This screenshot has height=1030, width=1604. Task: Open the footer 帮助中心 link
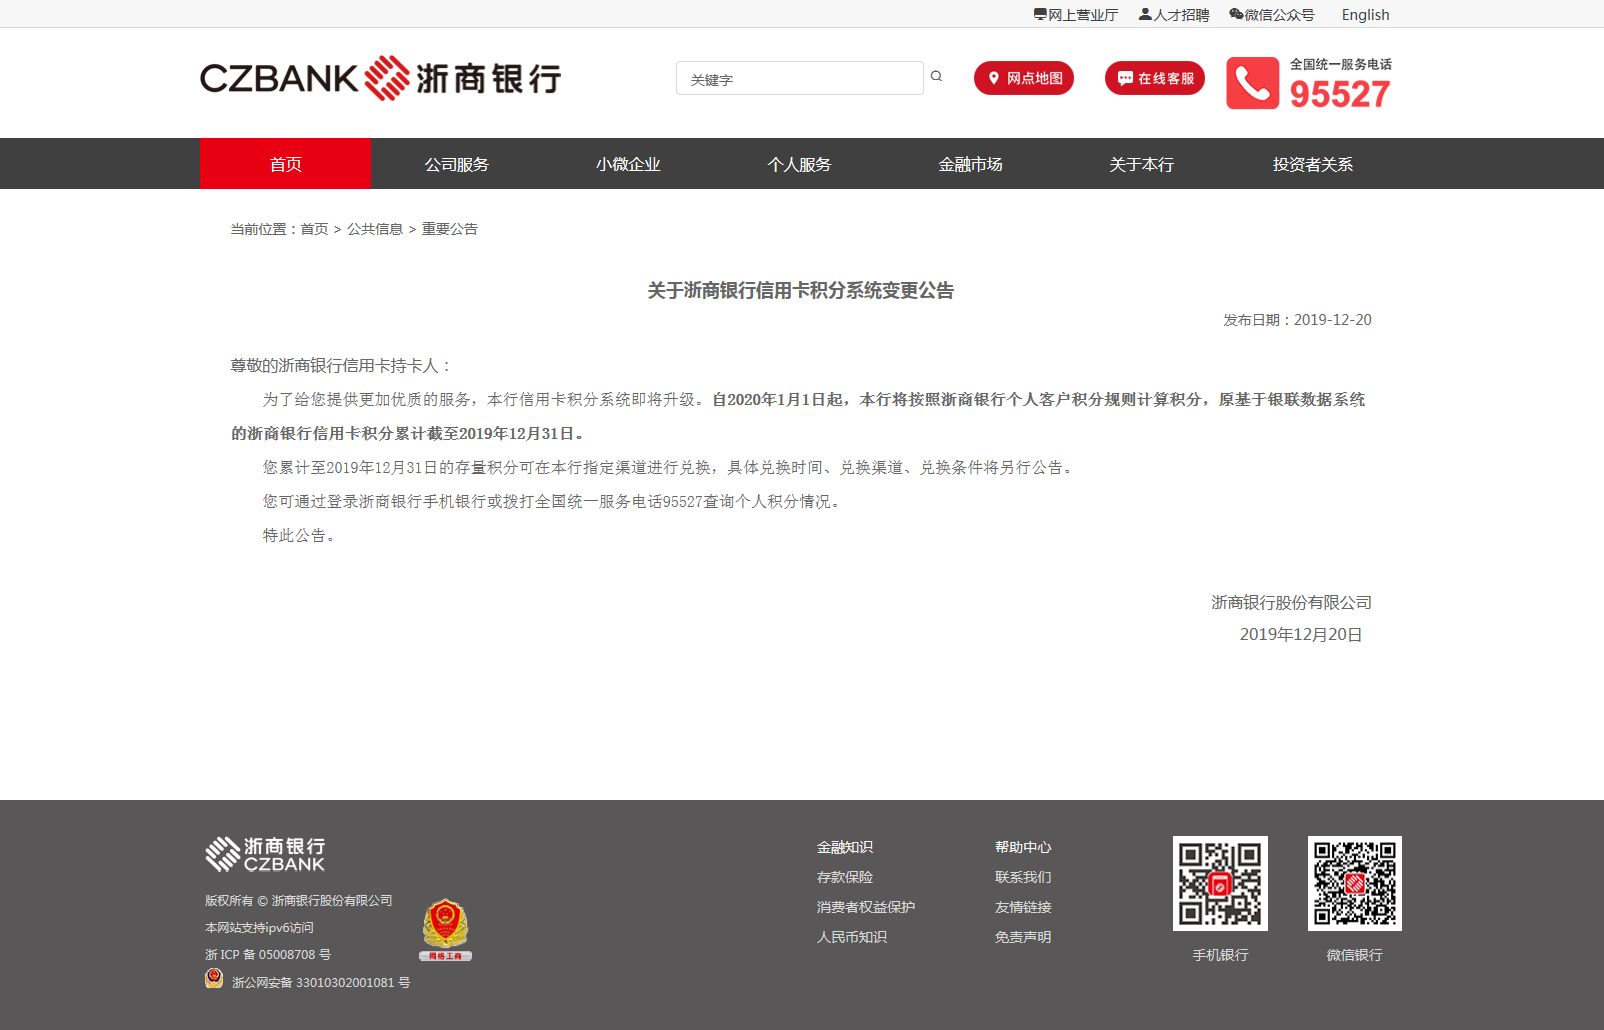(1023, 847)
